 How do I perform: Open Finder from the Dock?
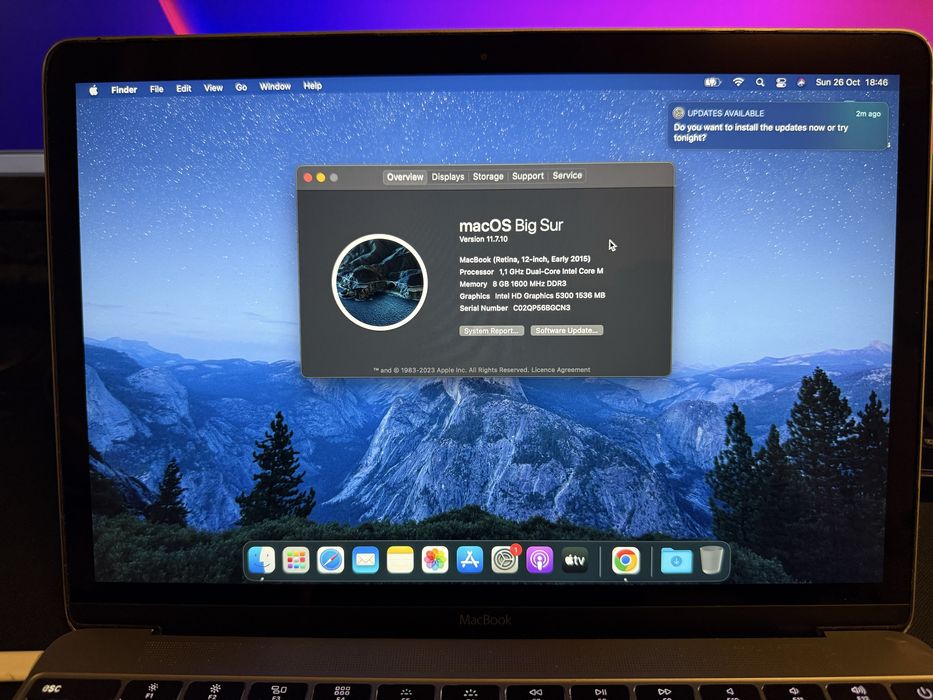point(261,560)
